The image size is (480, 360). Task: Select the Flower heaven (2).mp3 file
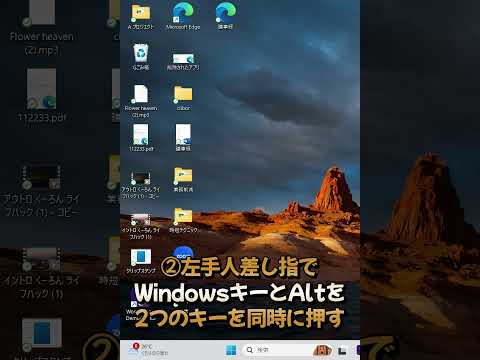click(141, 101)
